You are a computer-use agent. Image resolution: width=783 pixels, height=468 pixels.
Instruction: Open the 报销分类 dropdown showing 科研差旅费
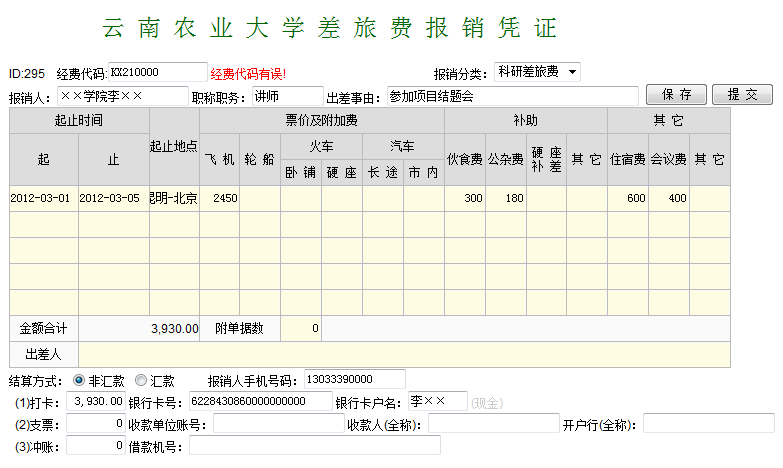coord(537,72)
